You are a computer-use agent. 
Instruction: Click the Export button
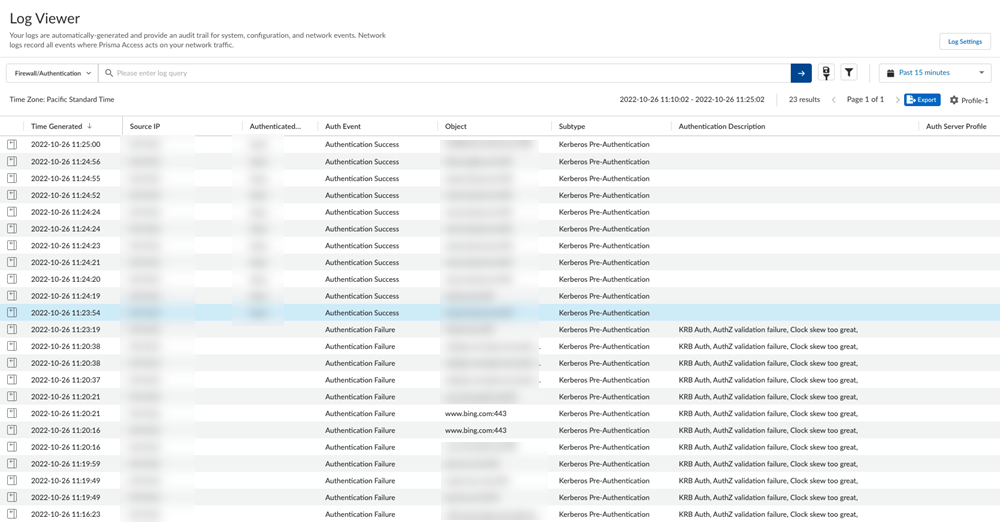pyautogui.click(x=921, y=100)
